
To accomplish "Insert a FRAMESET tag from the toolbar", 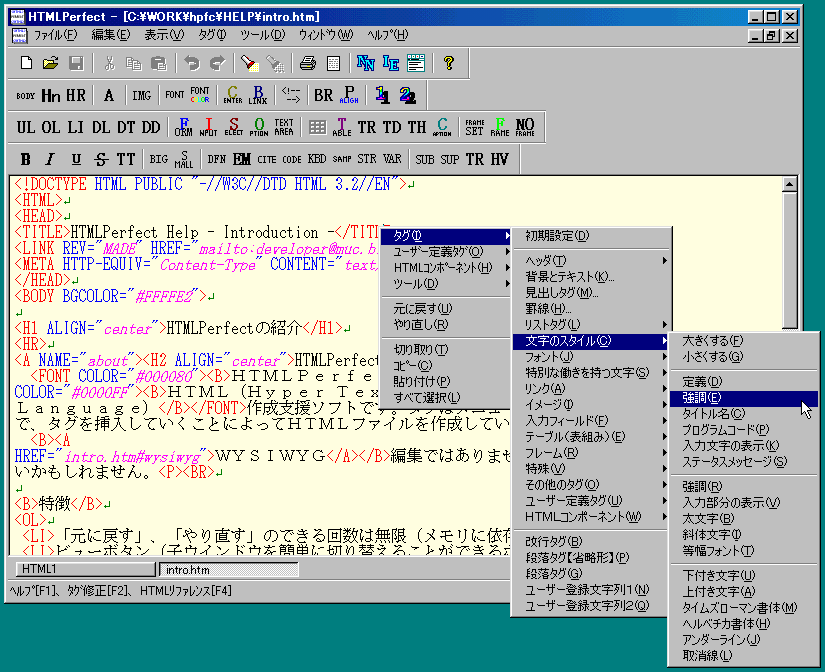I will (x=475, y=127).
